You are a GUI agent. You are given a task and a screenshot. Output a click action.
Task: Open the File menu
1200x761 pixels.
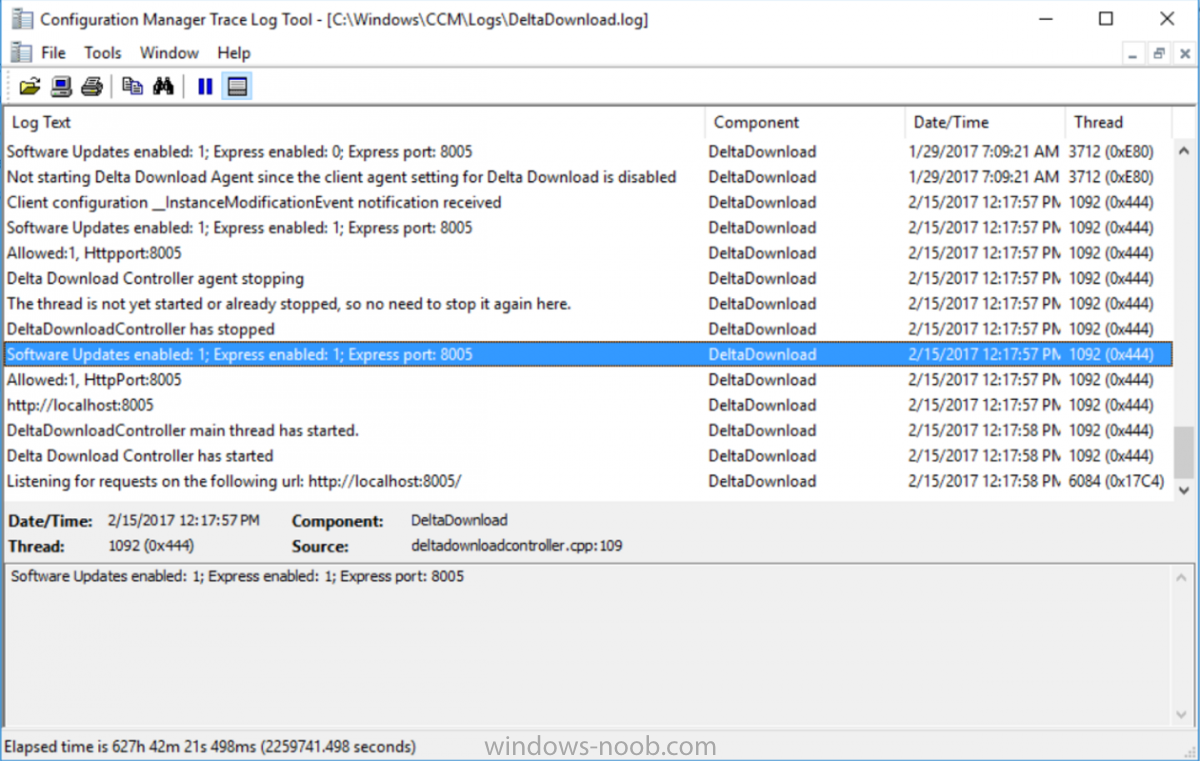(53, 53)
